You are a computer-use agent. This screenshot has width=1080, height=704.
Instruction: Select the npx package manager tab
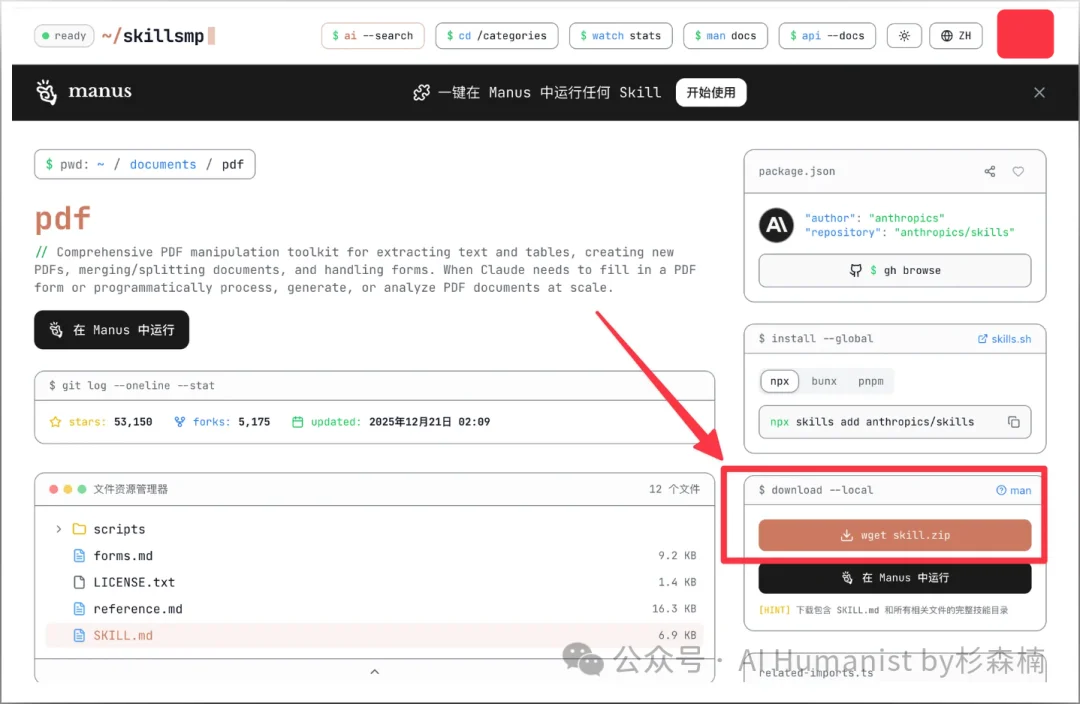click(780, 381)
